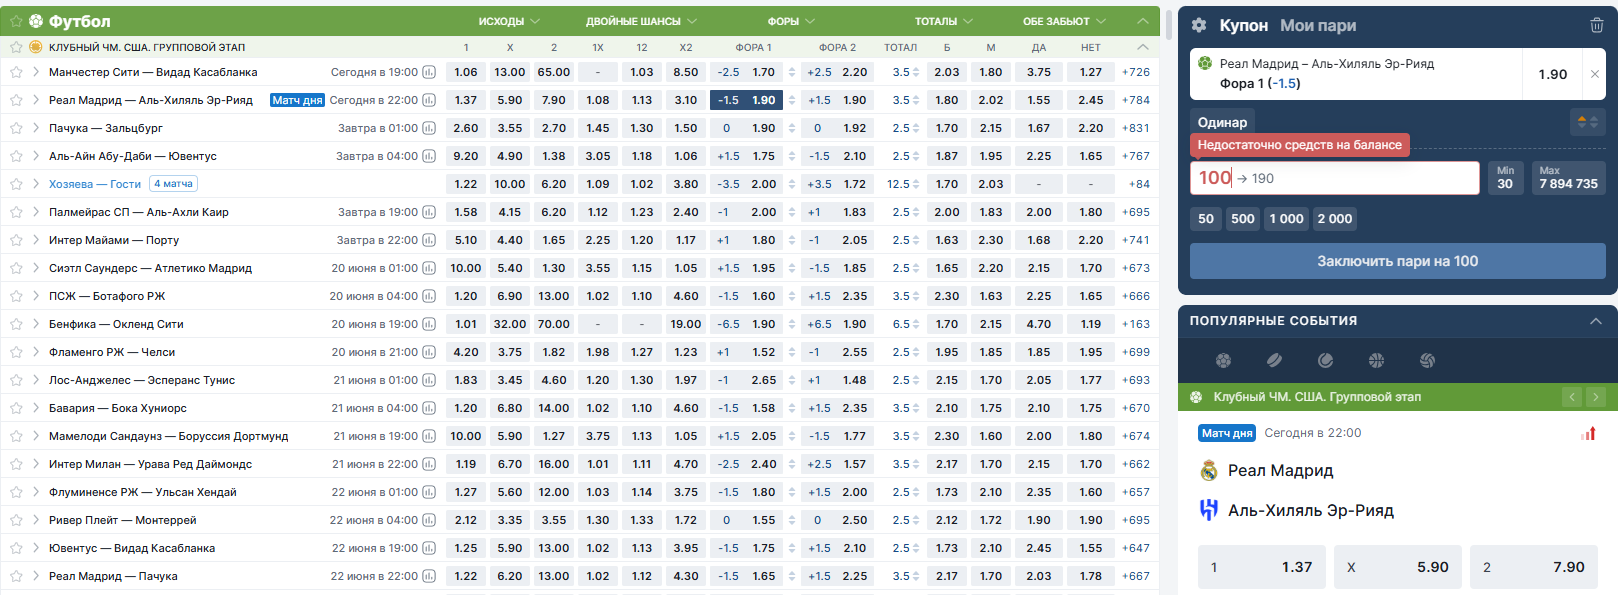This screenshot has width=1618, height=595.
Task: Star the Реал Мадрид — Аль-Хиляль Эр-Рияд match
Action: (x=16, y=100)
